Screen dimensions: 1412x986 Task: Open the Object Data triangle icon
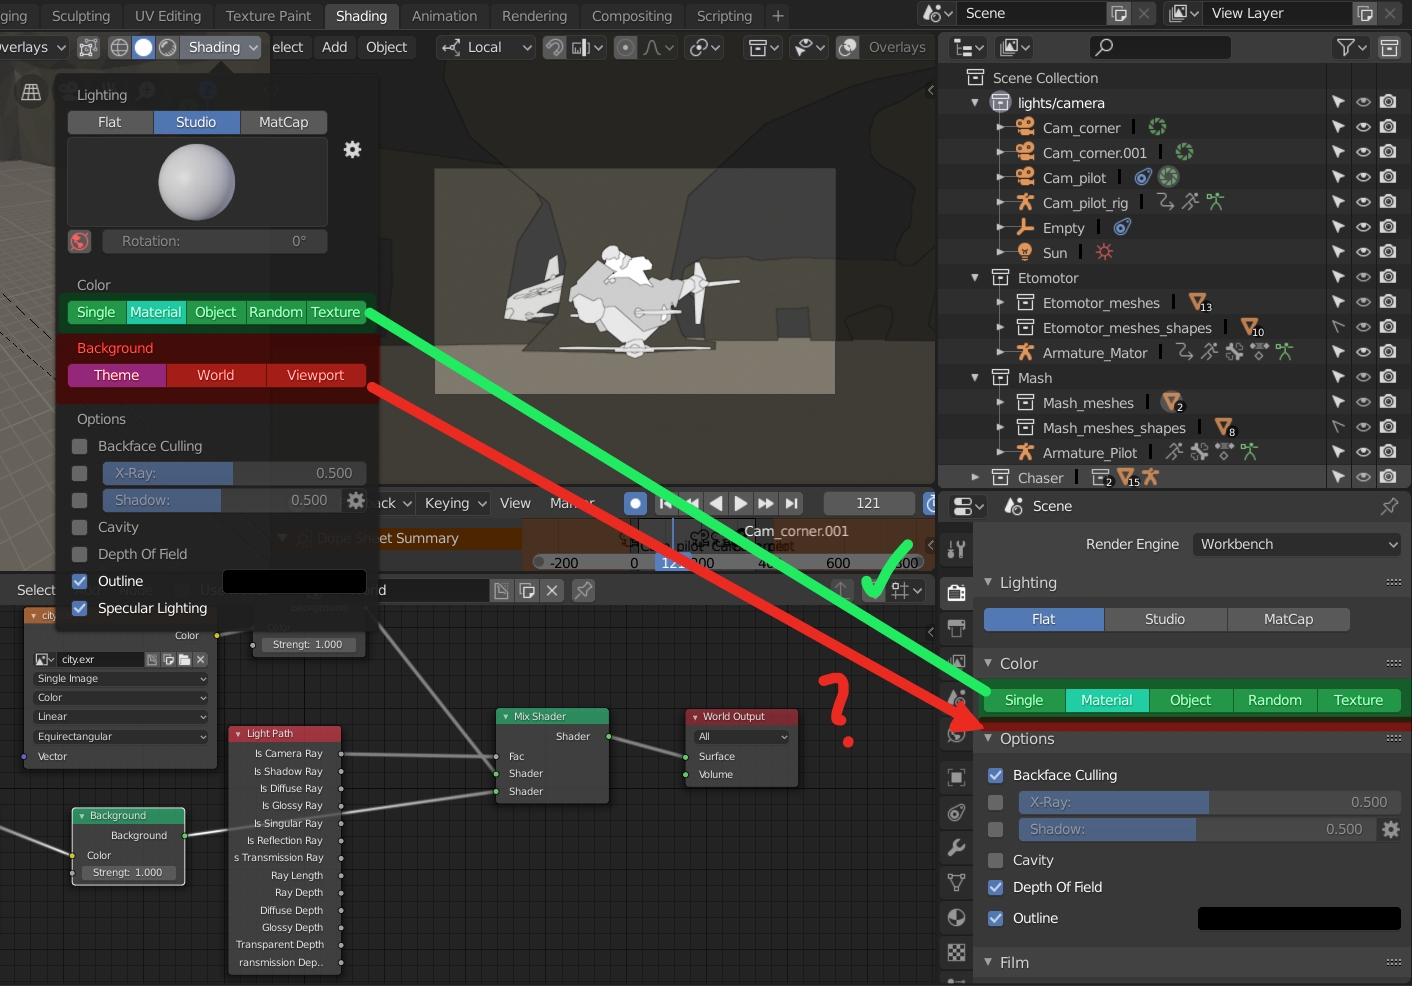click(x=957, y=882)
